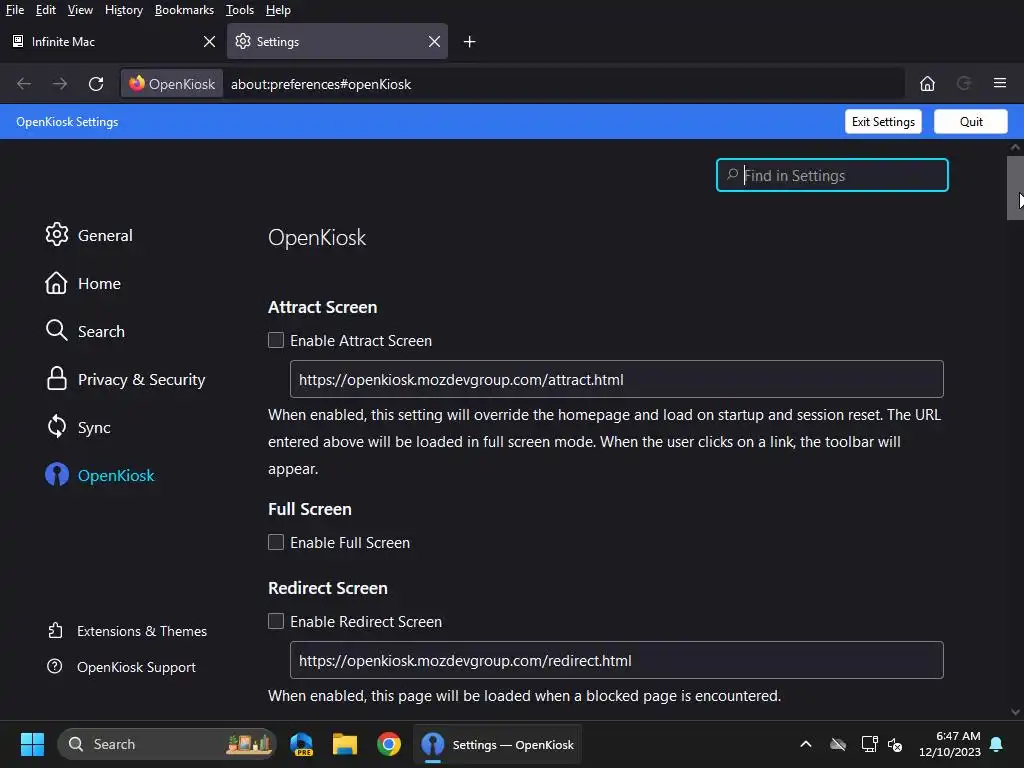This screenshot has height=768, width=1024.
Task: Click the Settings — OpenKiosk taskbar button
Action: pyautogui.click(x=498, y=744)
